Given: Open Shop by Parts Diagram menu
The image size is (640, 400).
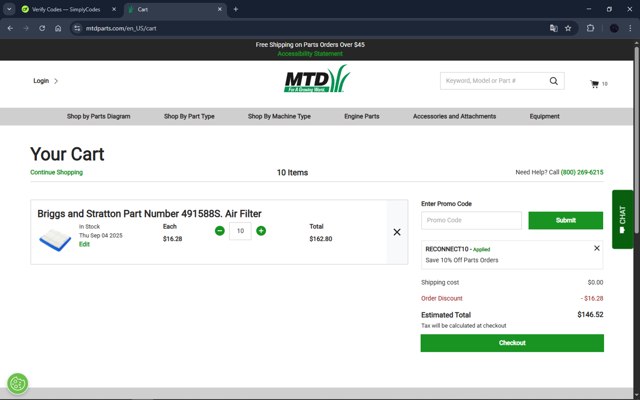Looking at the screenshot, I should 98,116.
